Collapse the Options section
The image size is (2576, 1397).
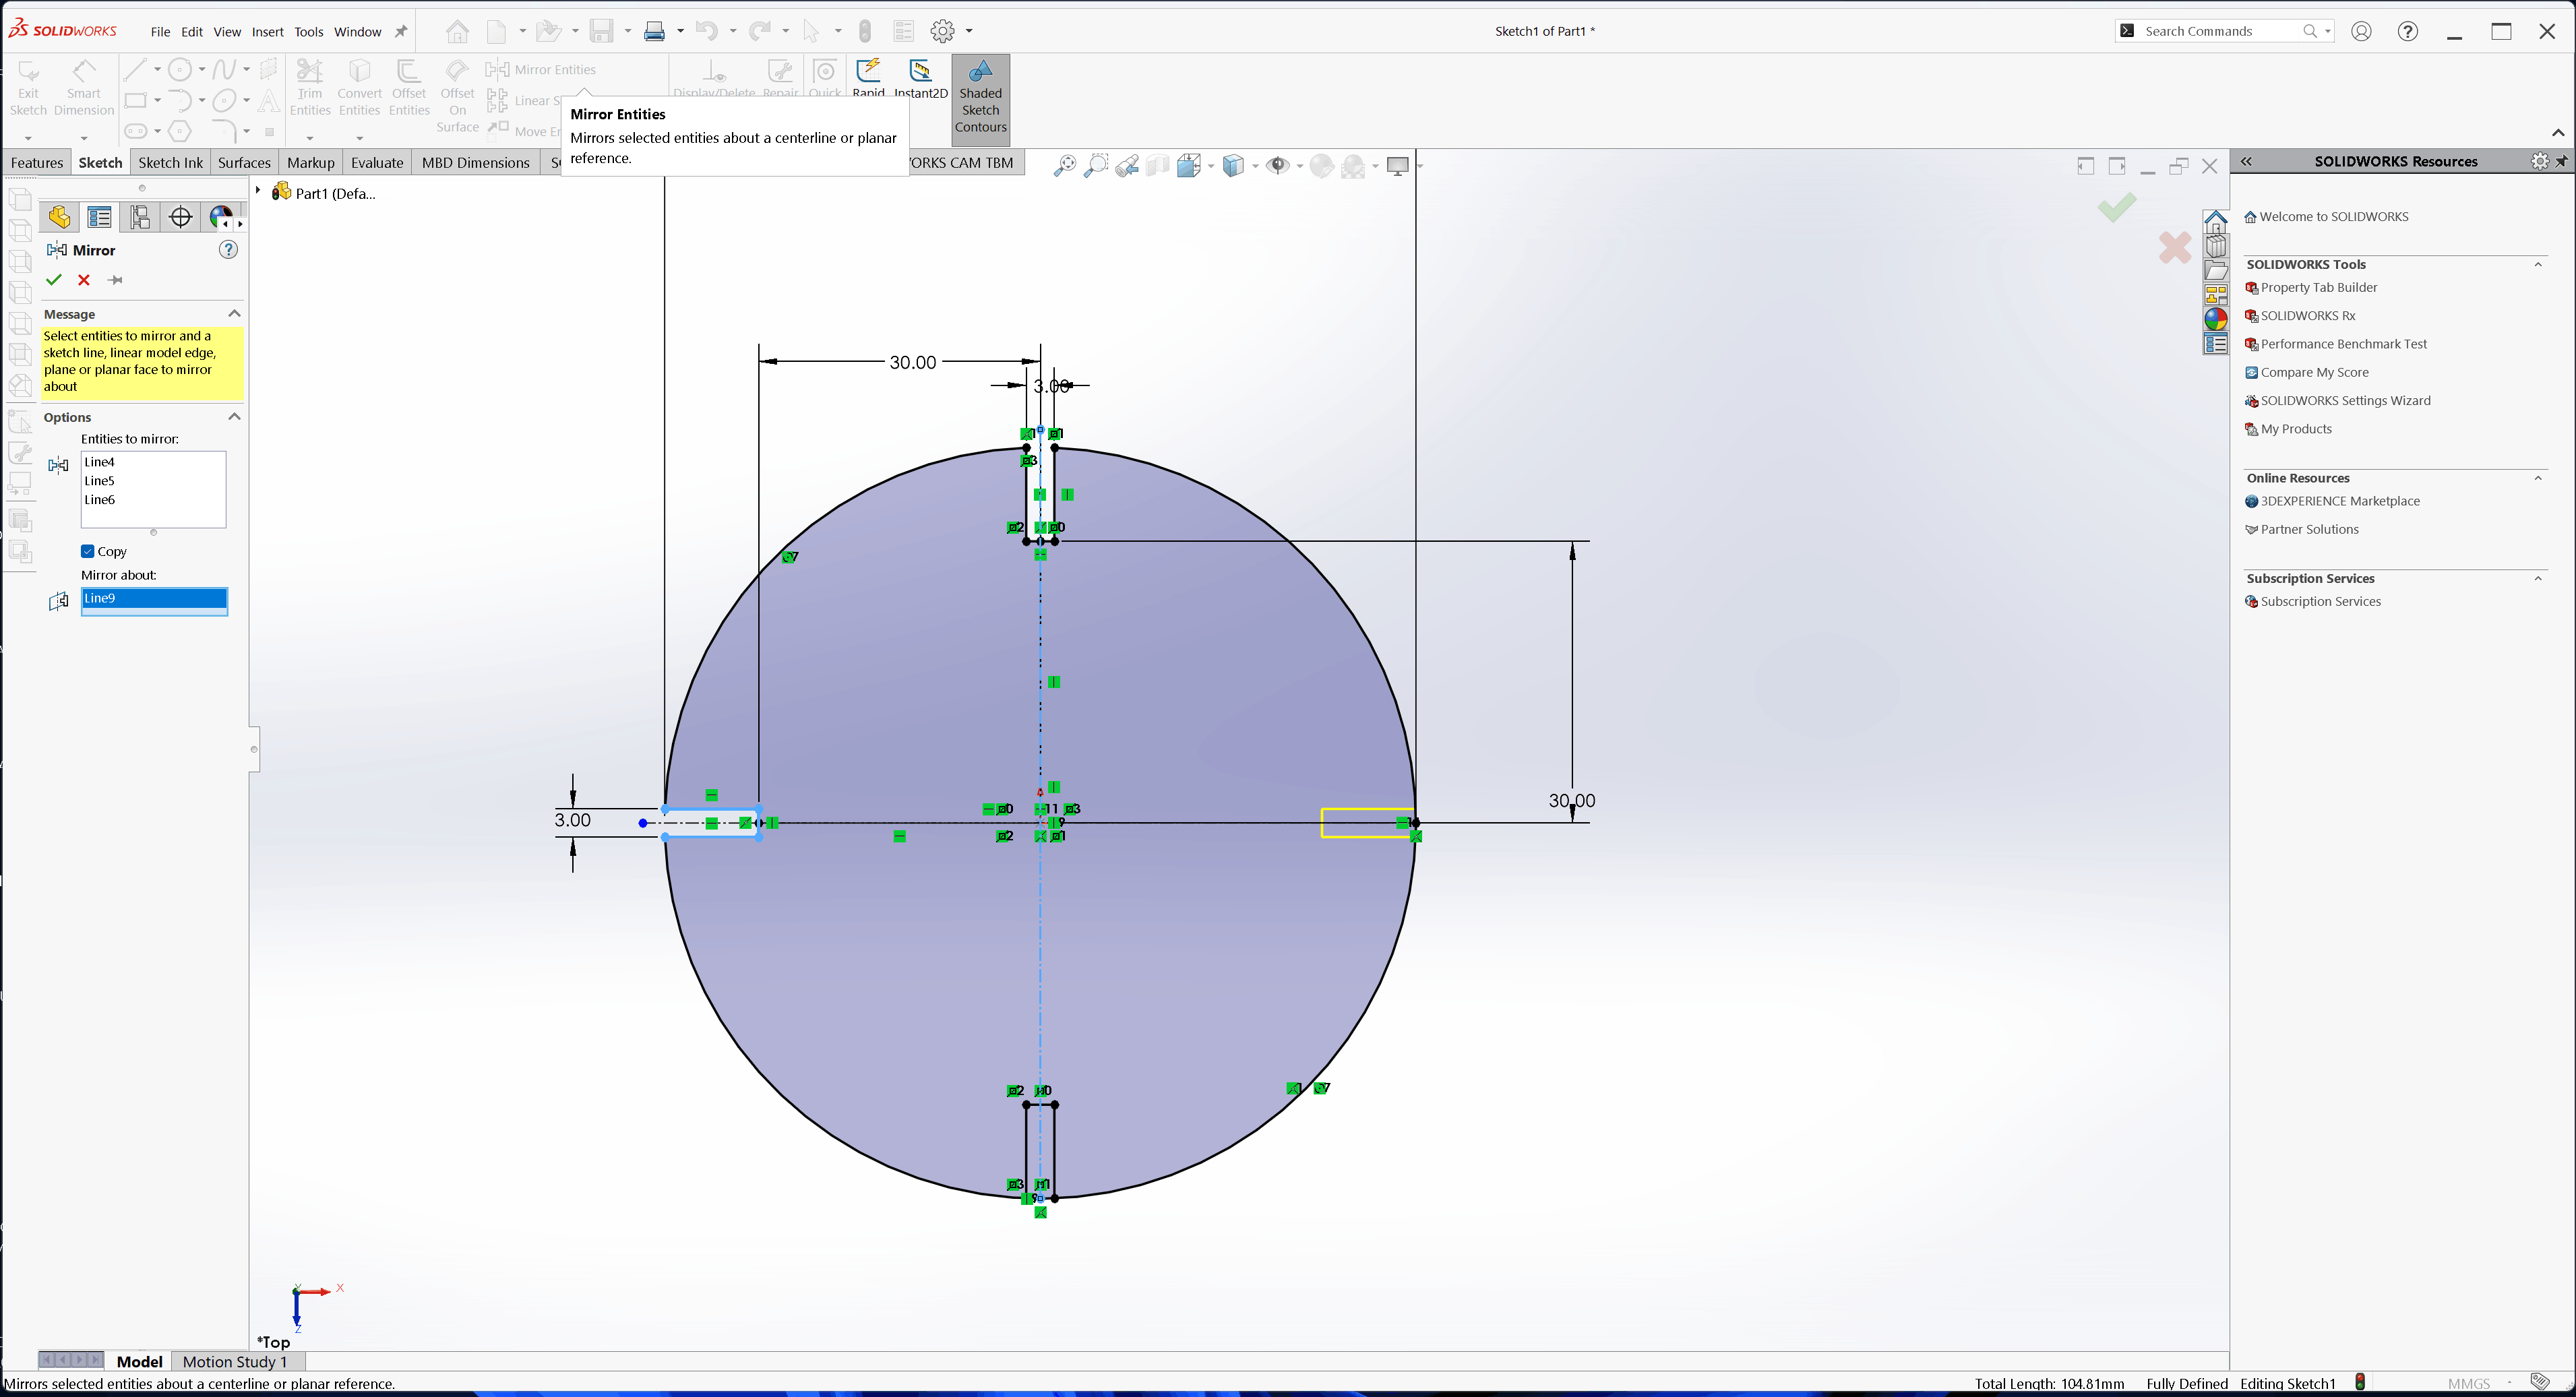click(x=234, y=417)
